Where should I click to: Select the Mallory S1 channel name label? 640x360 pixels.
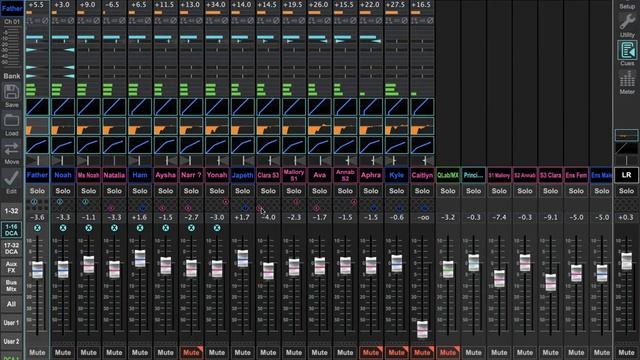pos(294,175)
